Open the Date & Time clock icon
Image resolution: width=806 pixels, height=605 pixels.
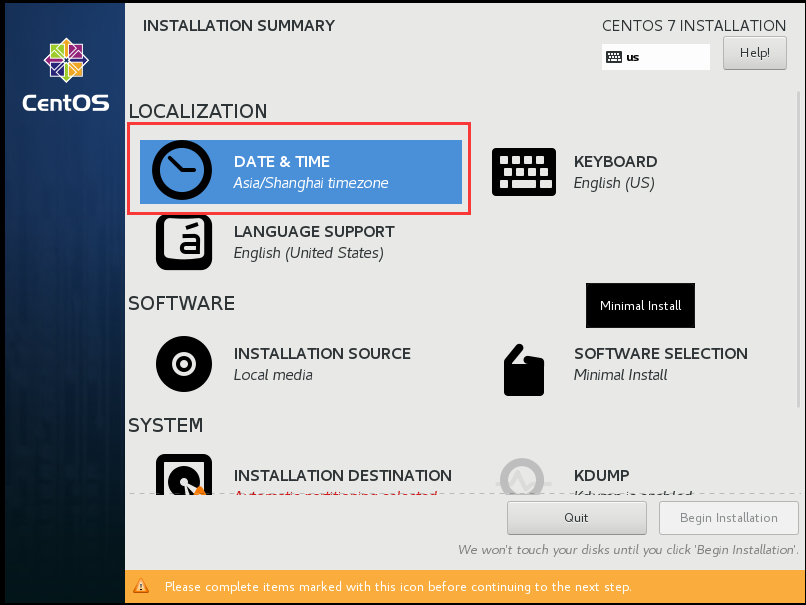point(182,170)
